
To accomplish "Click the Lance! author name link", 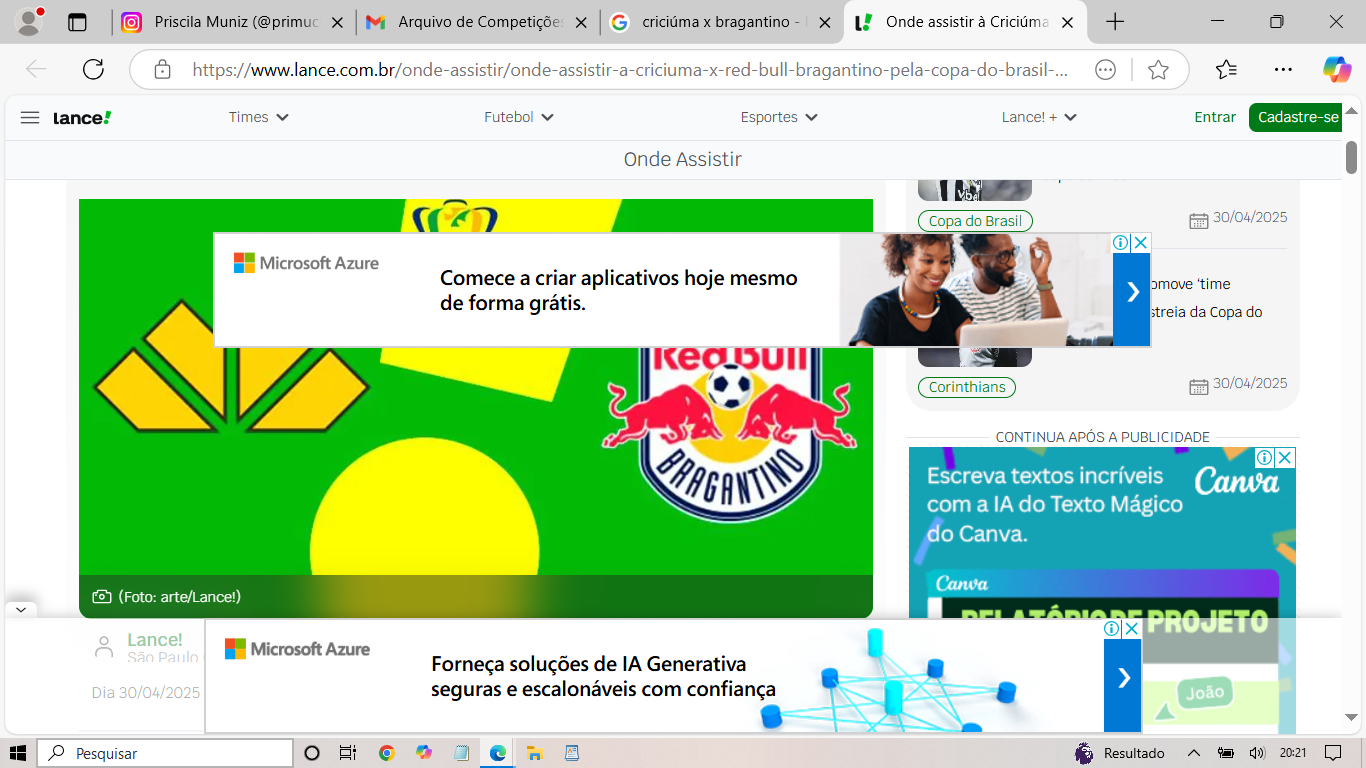I will point(155,640).
